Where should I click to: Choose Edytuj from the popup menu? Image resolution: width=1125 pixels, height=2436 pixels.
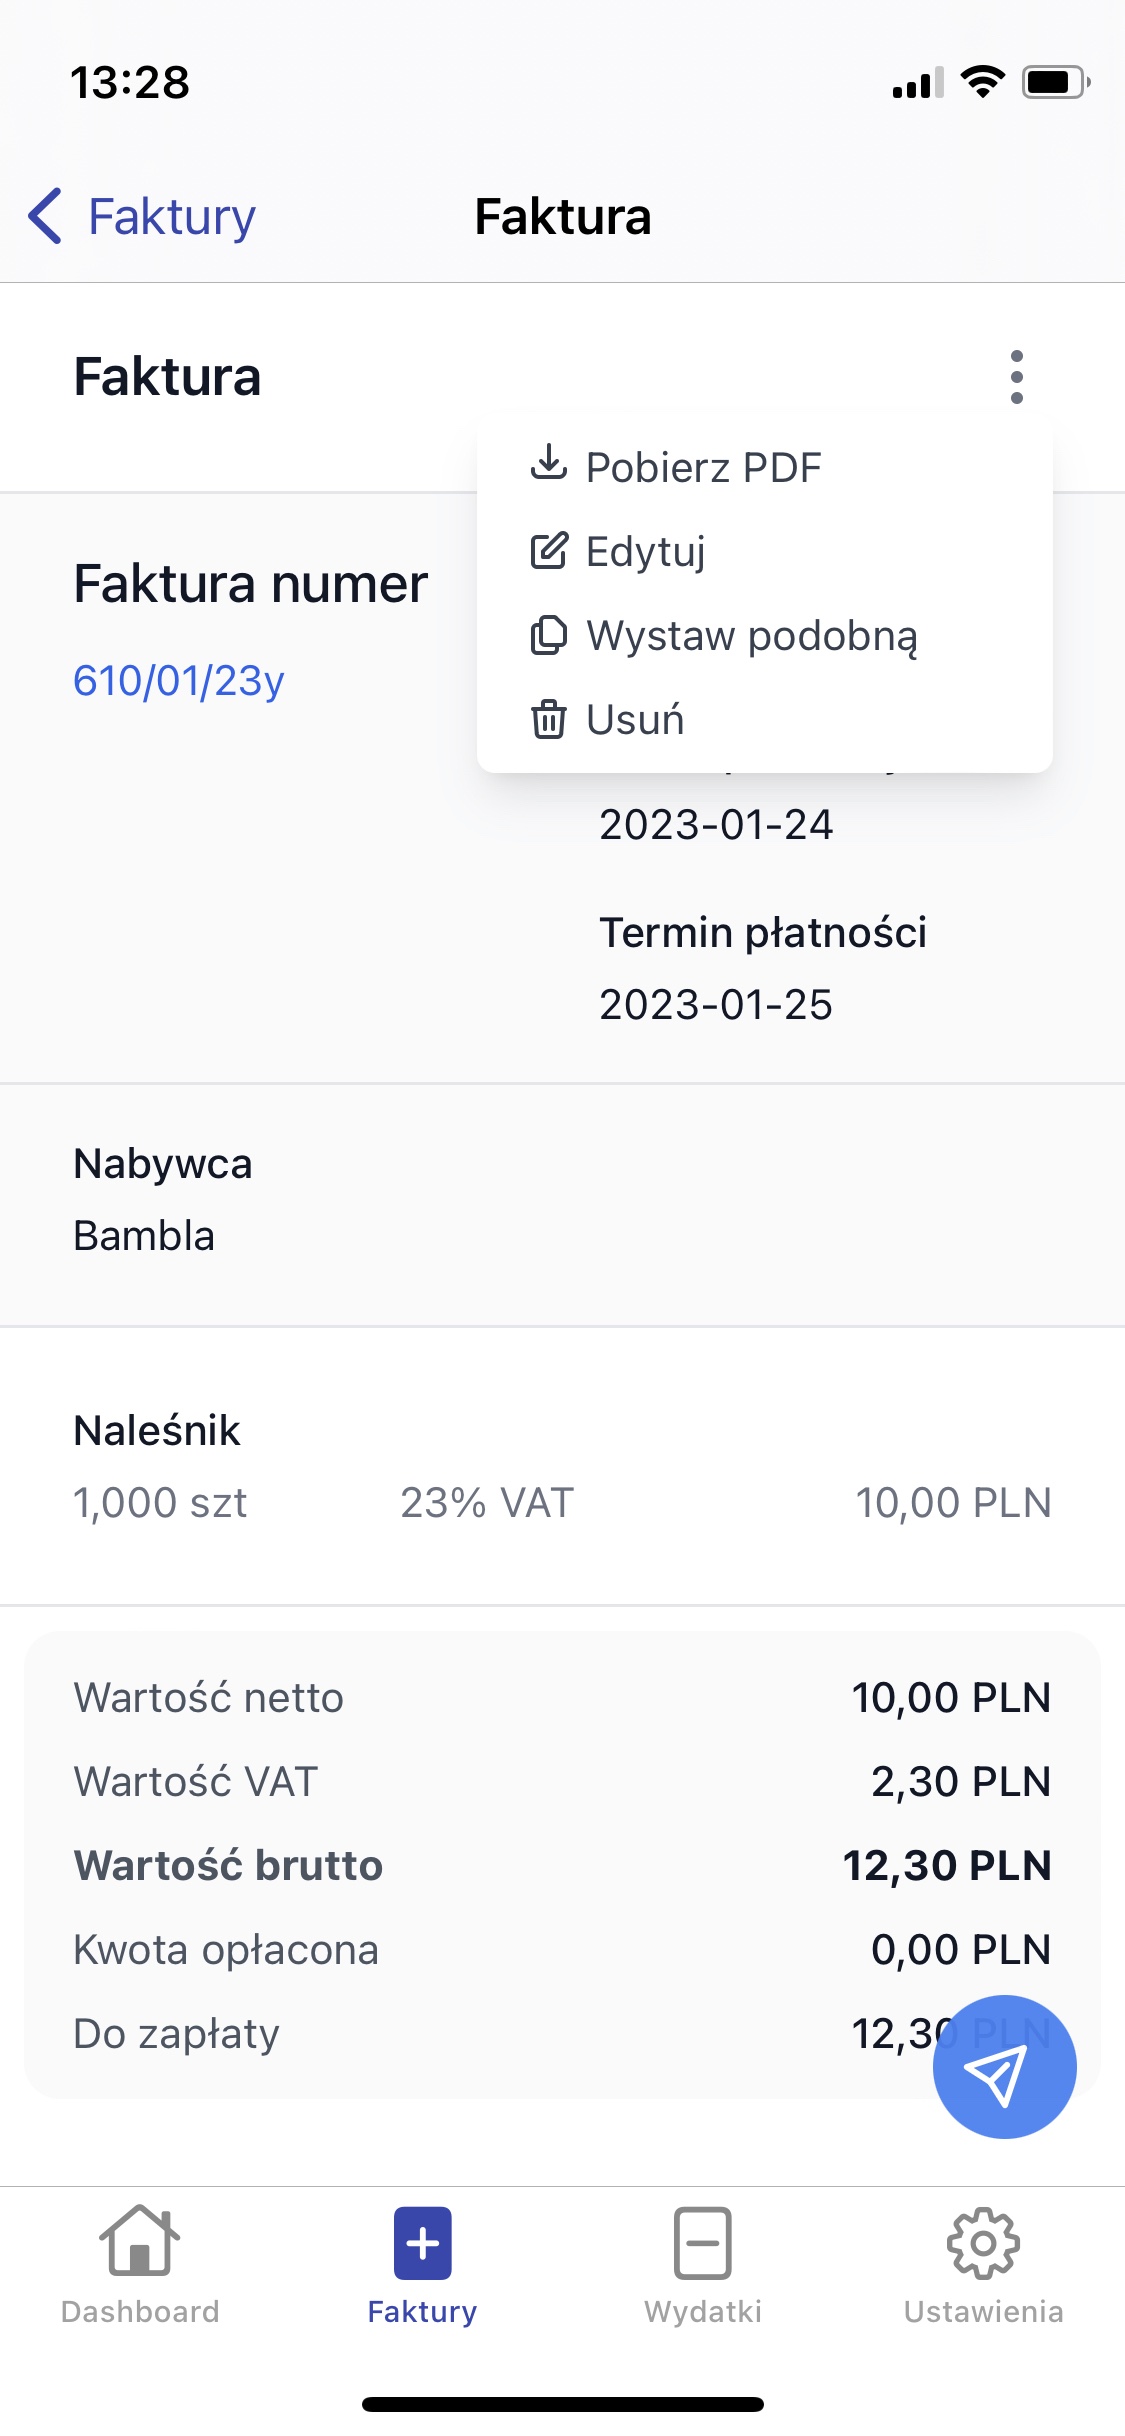pyautogui.click(x=646, y=551)
